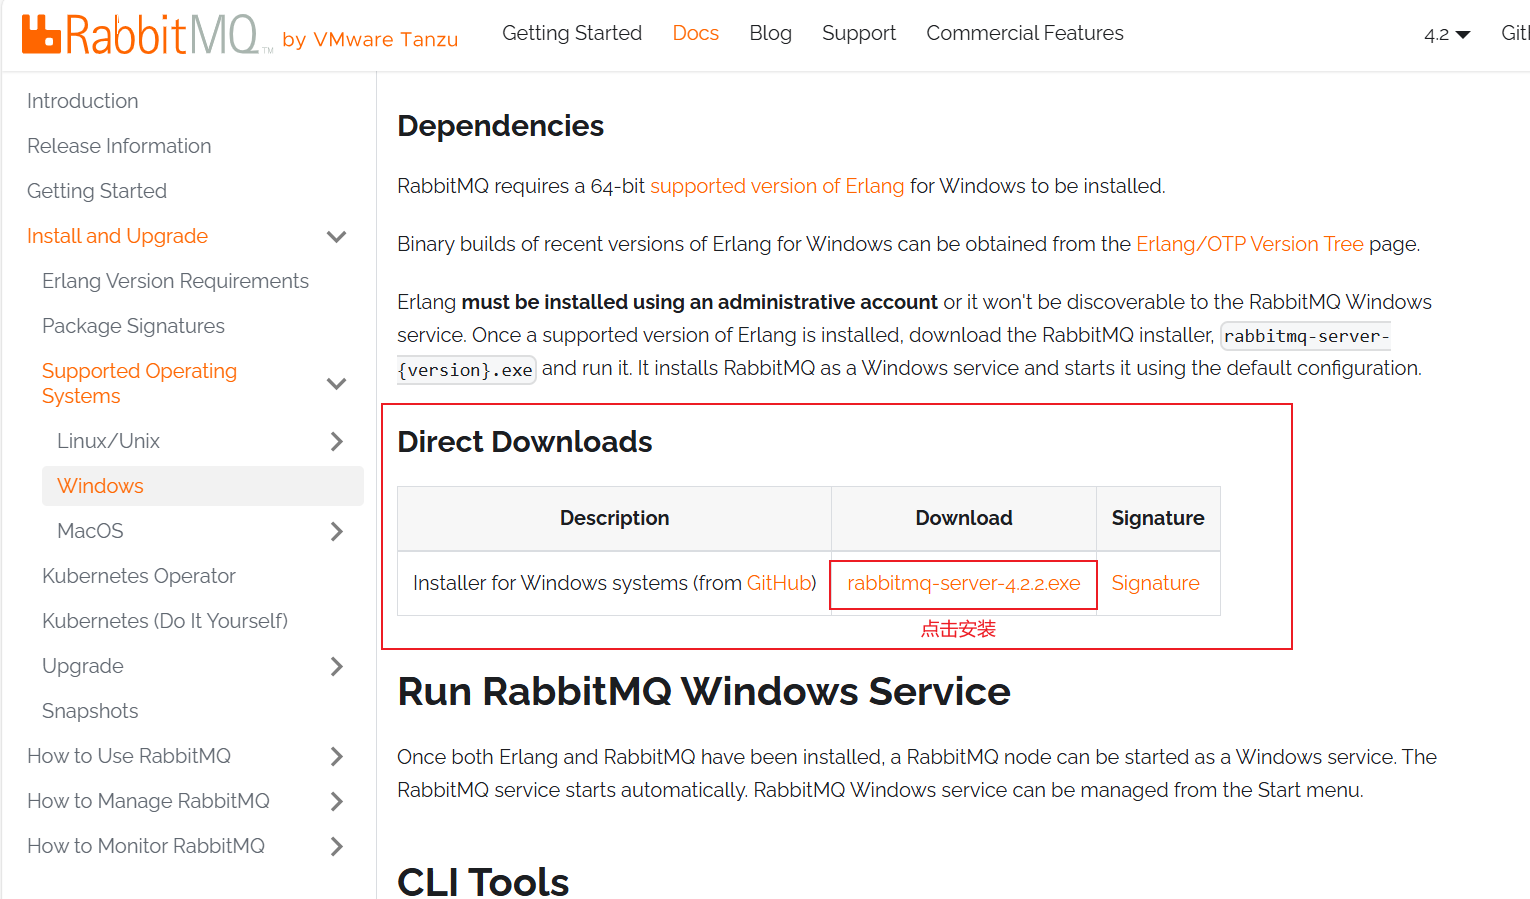Open the Docs nav tab
This screenshot has height=899, width=1530.
click(695, 33)
